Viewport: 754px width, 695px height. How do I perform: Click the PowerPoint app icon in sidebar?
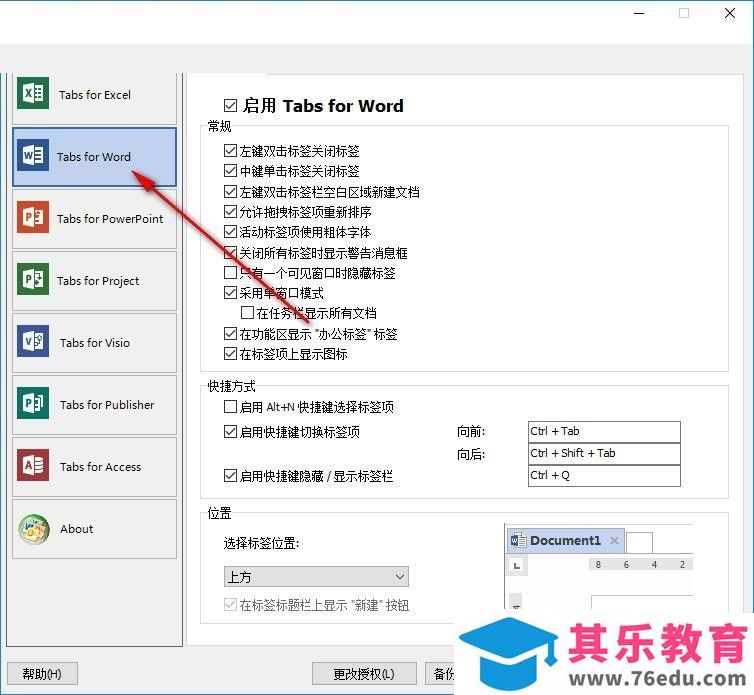pyautogui.click(x=33, y=217)
